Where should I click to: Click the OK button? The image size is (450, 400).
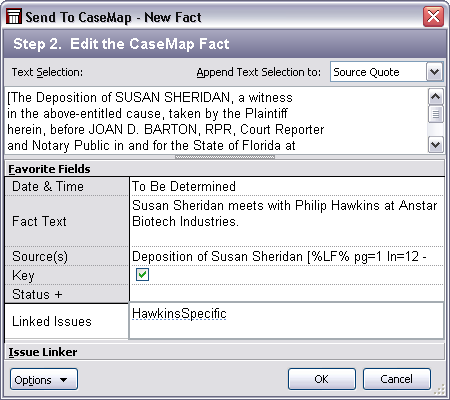click(x=322, y=379)
